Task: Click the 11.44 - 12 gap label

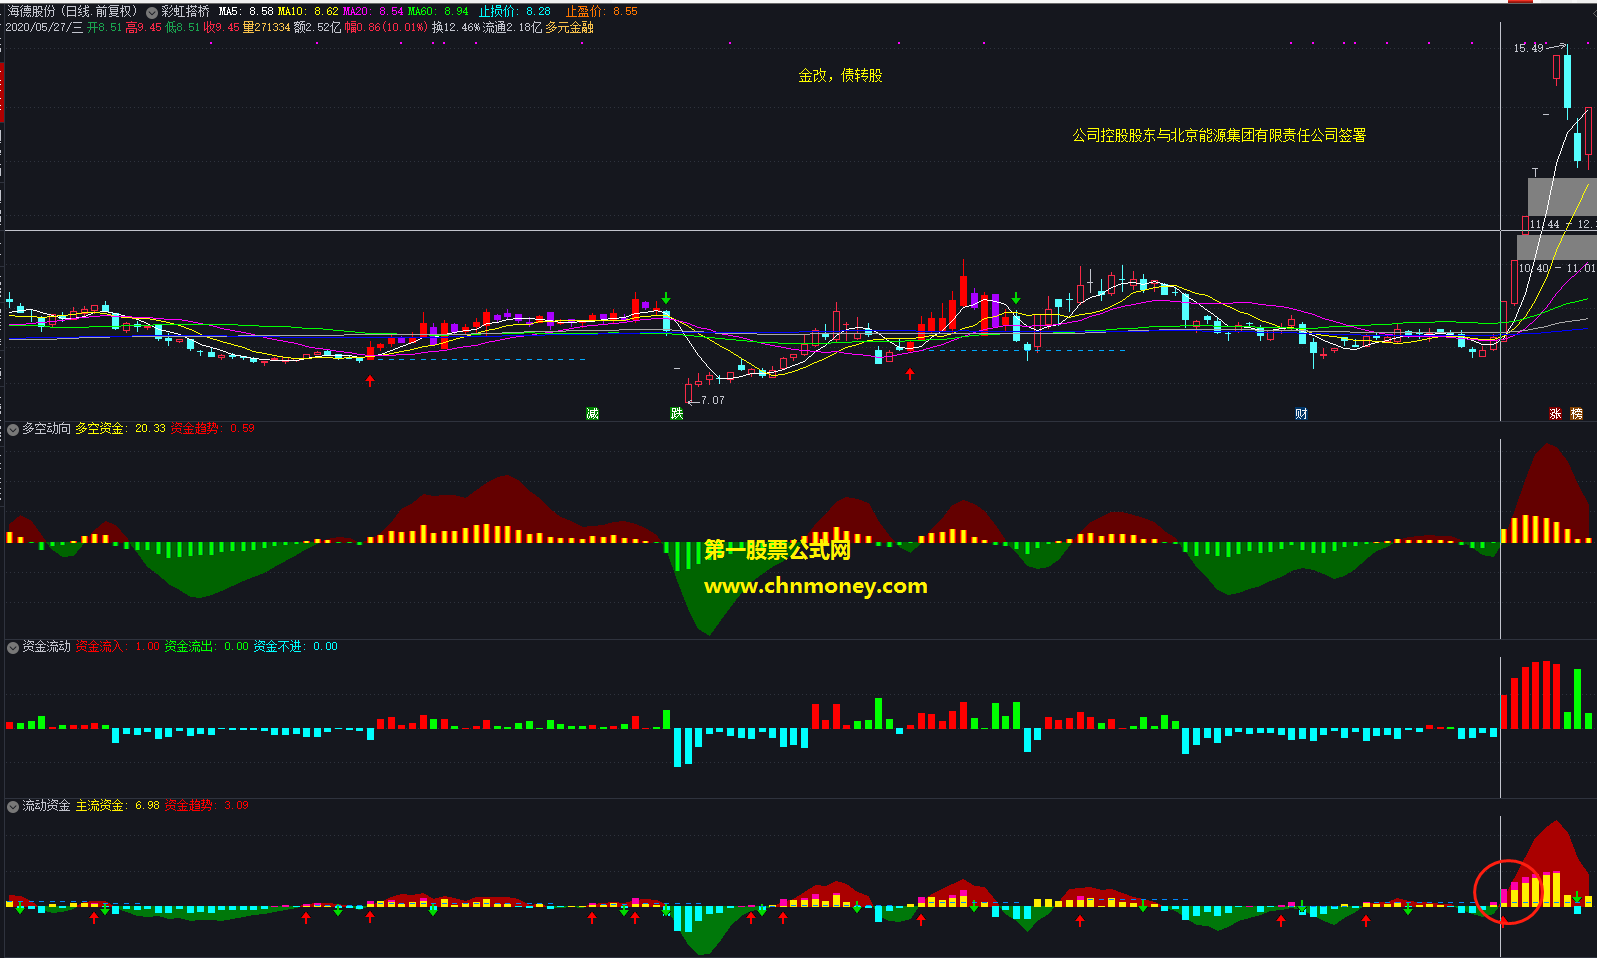Action: coord(1562,224)
